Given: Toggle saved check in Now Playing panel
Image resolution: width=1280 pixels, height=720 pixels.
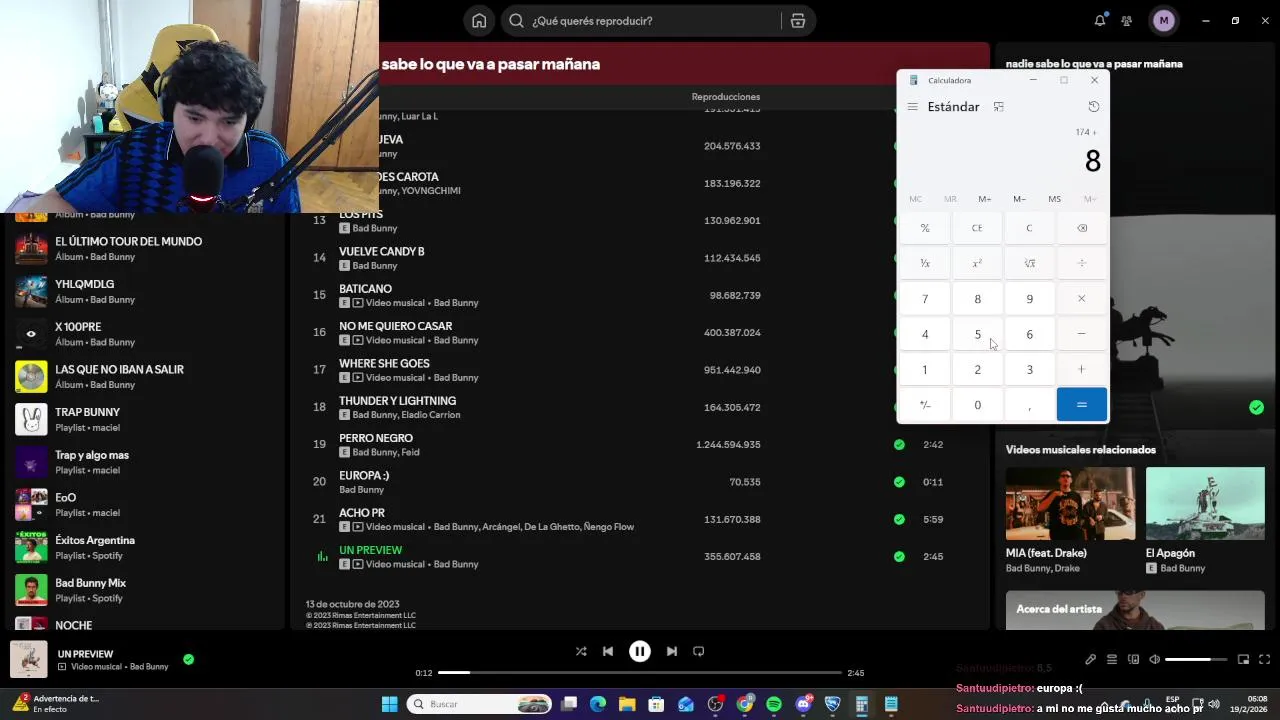Looking at the screenshot, I should click(x=1256, y=407).
